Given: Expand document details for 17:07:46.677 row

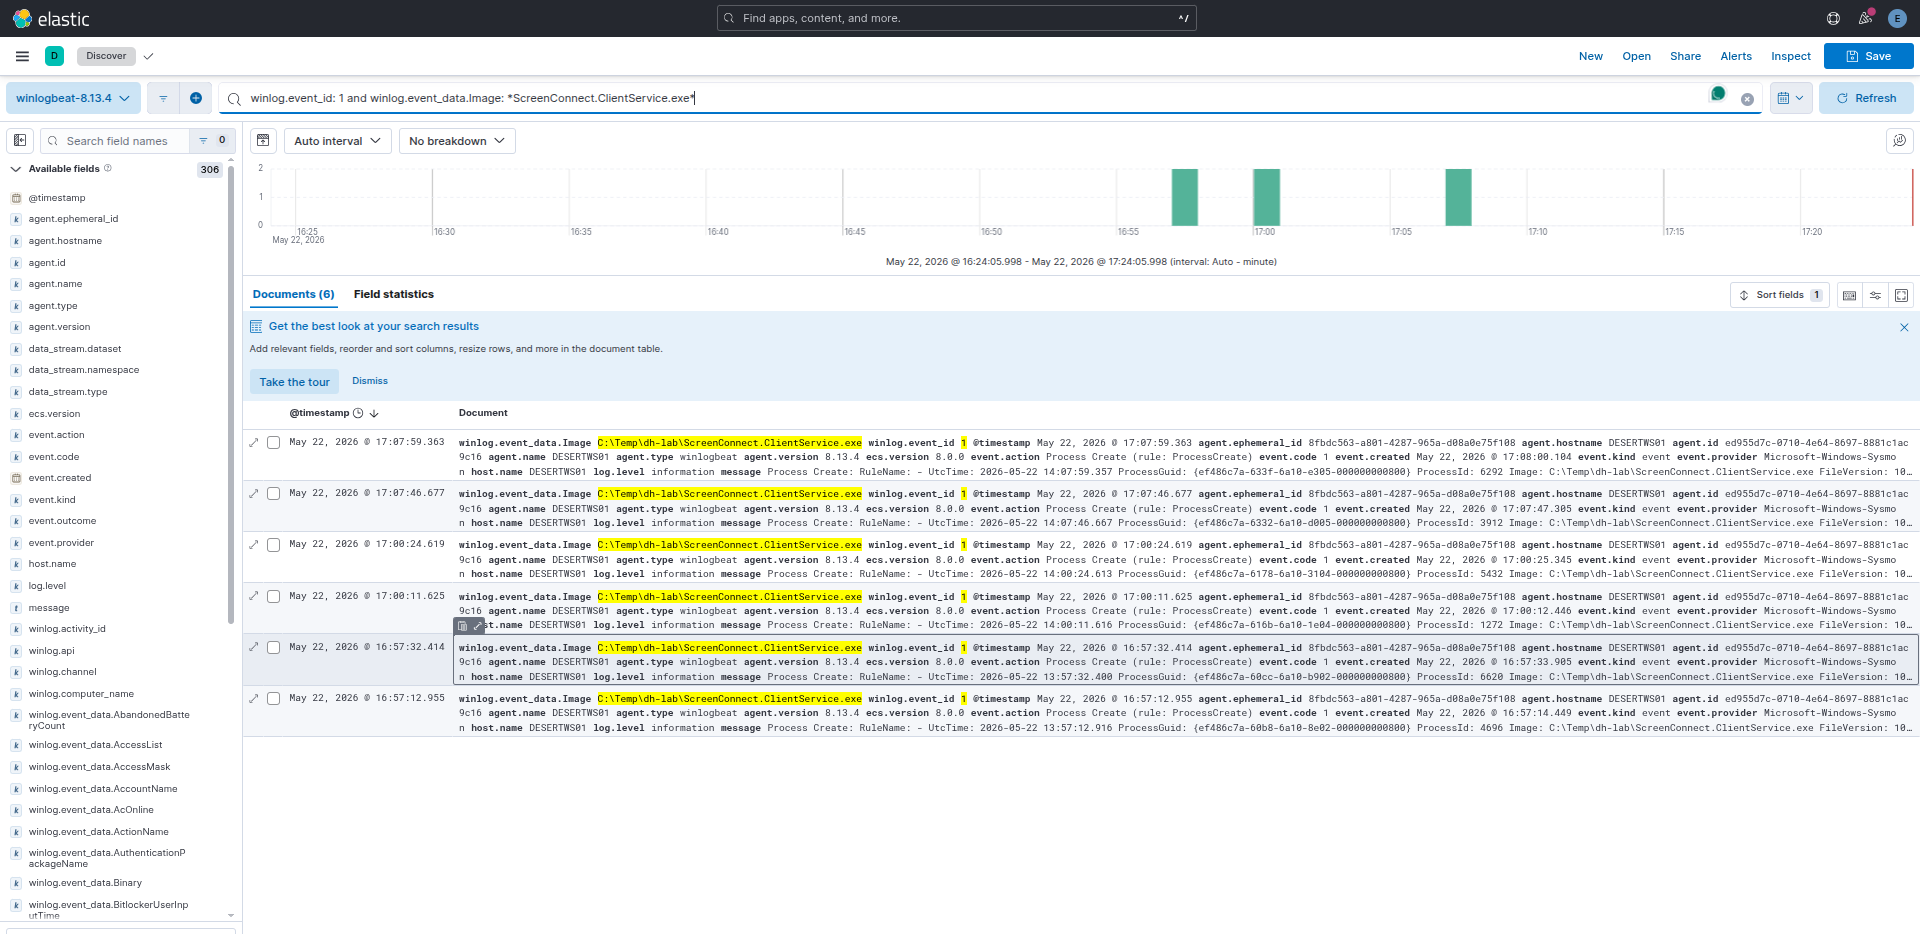Looking at the screenshot, I should 254,493.
